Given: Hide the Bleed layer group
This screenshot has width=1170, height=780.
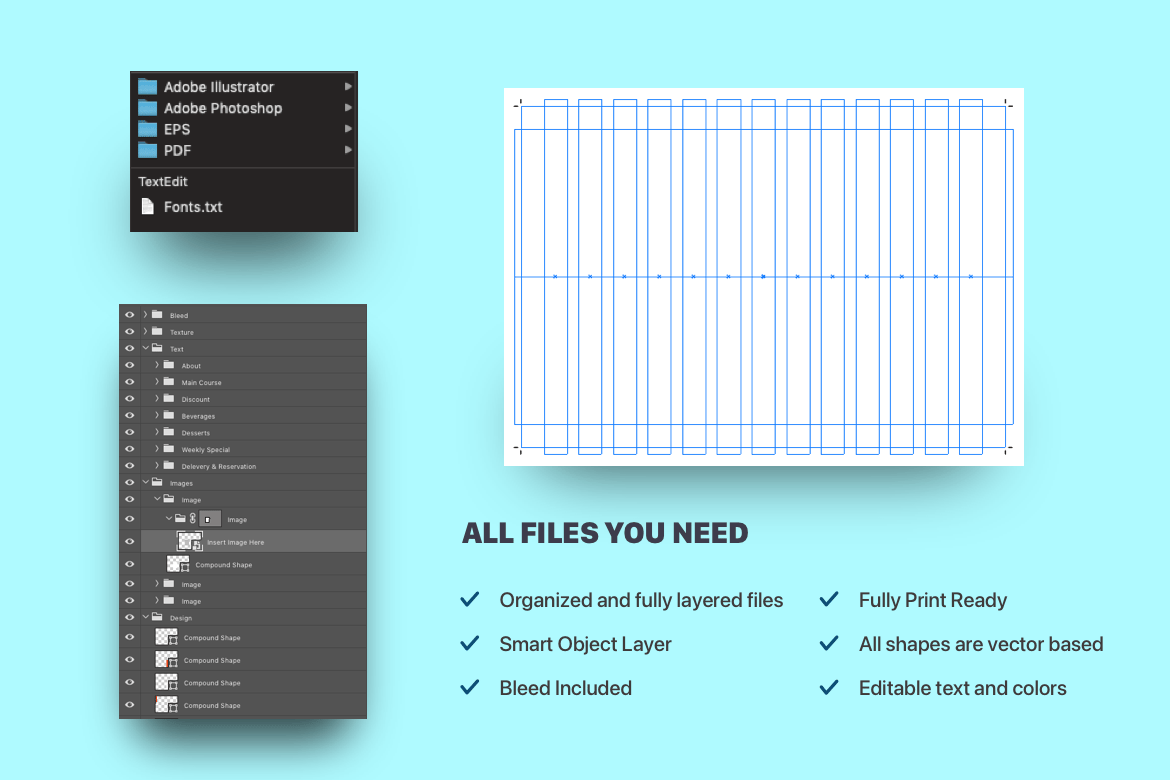Looking at the screenshot, I should pos(129,315).
